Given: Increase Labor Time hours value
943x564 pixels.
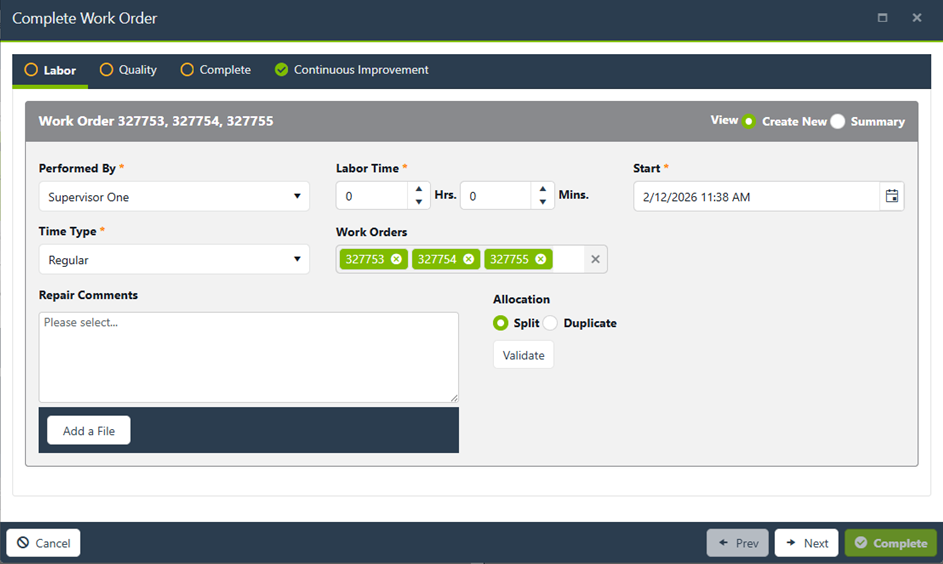Looking at the screenshot, I should pyautogui.click(x=418, y=190).
